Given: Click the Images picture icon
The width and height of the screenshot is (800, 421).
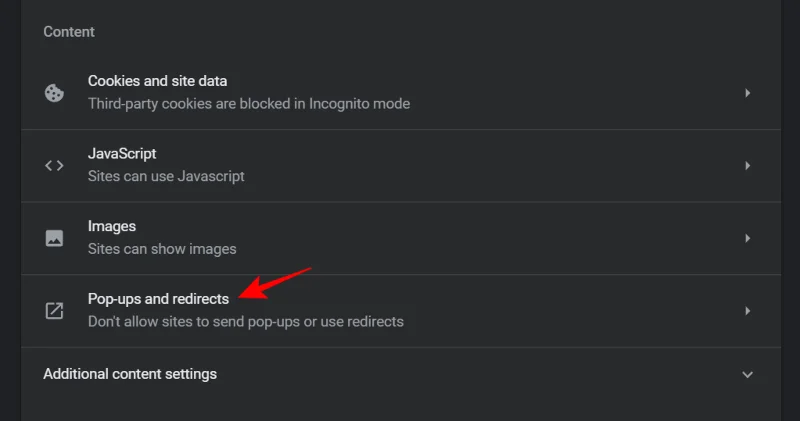Looking at the screenshot, I should [x=54, y=238].
